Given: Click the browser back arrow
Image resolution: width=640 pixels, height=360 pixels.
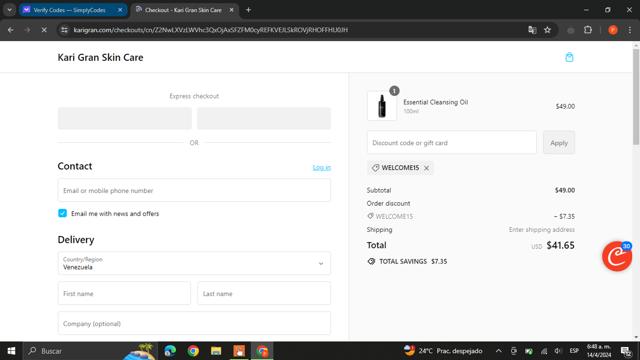Looking at the screenshot, I should (11, 30).
